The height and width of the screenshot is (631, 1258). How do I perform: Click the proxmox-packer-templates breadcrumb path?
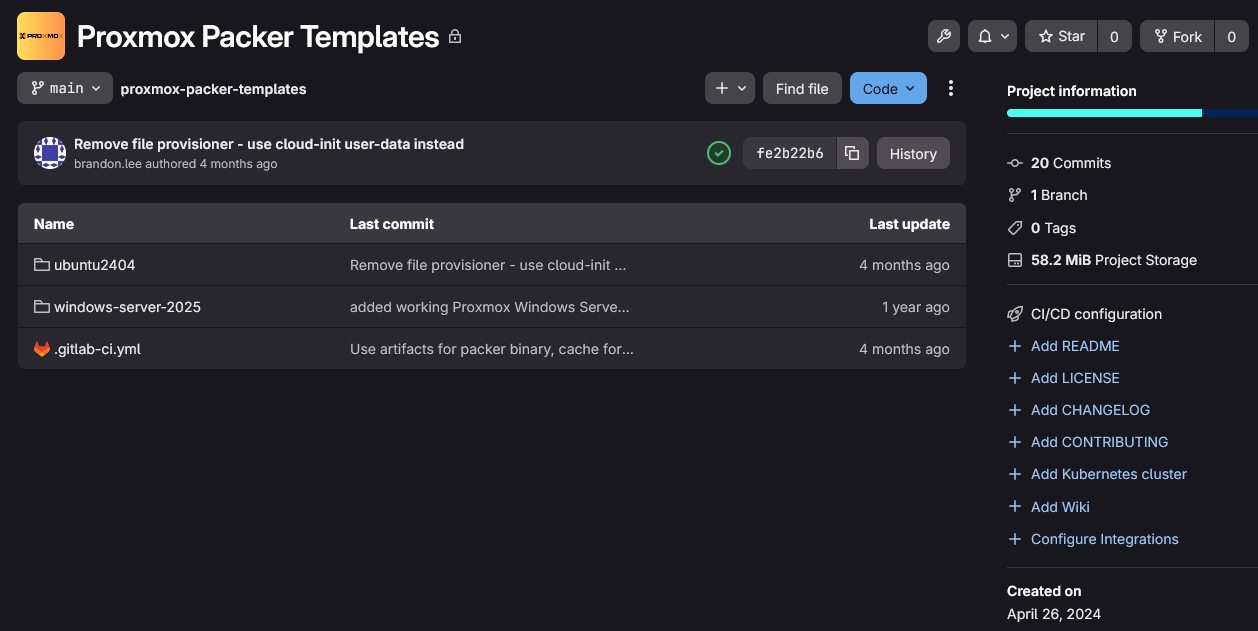pos(213,89)
